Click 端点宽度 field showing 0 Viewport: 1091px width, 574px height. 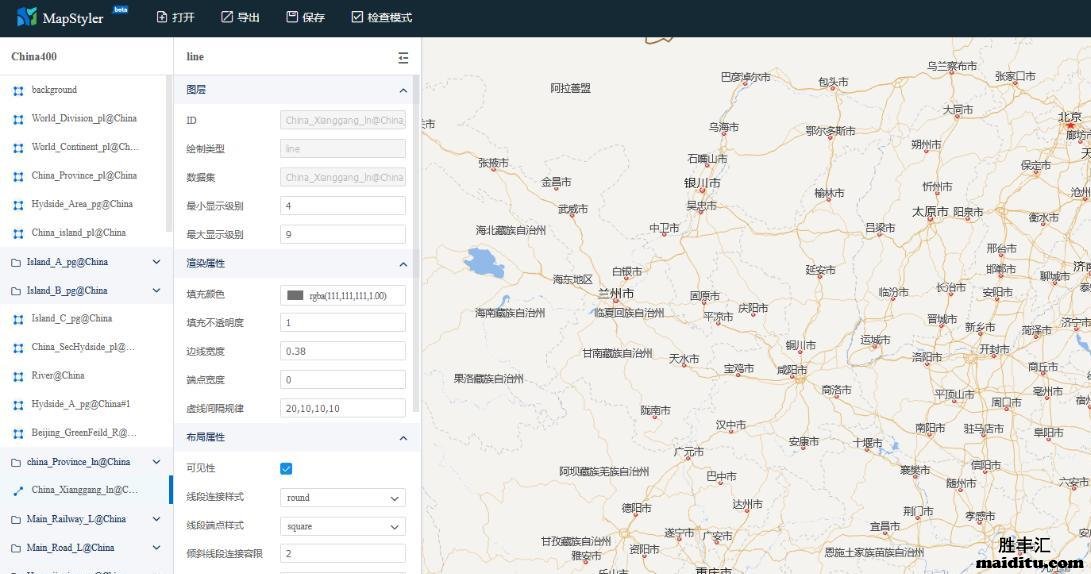[343, 380]
